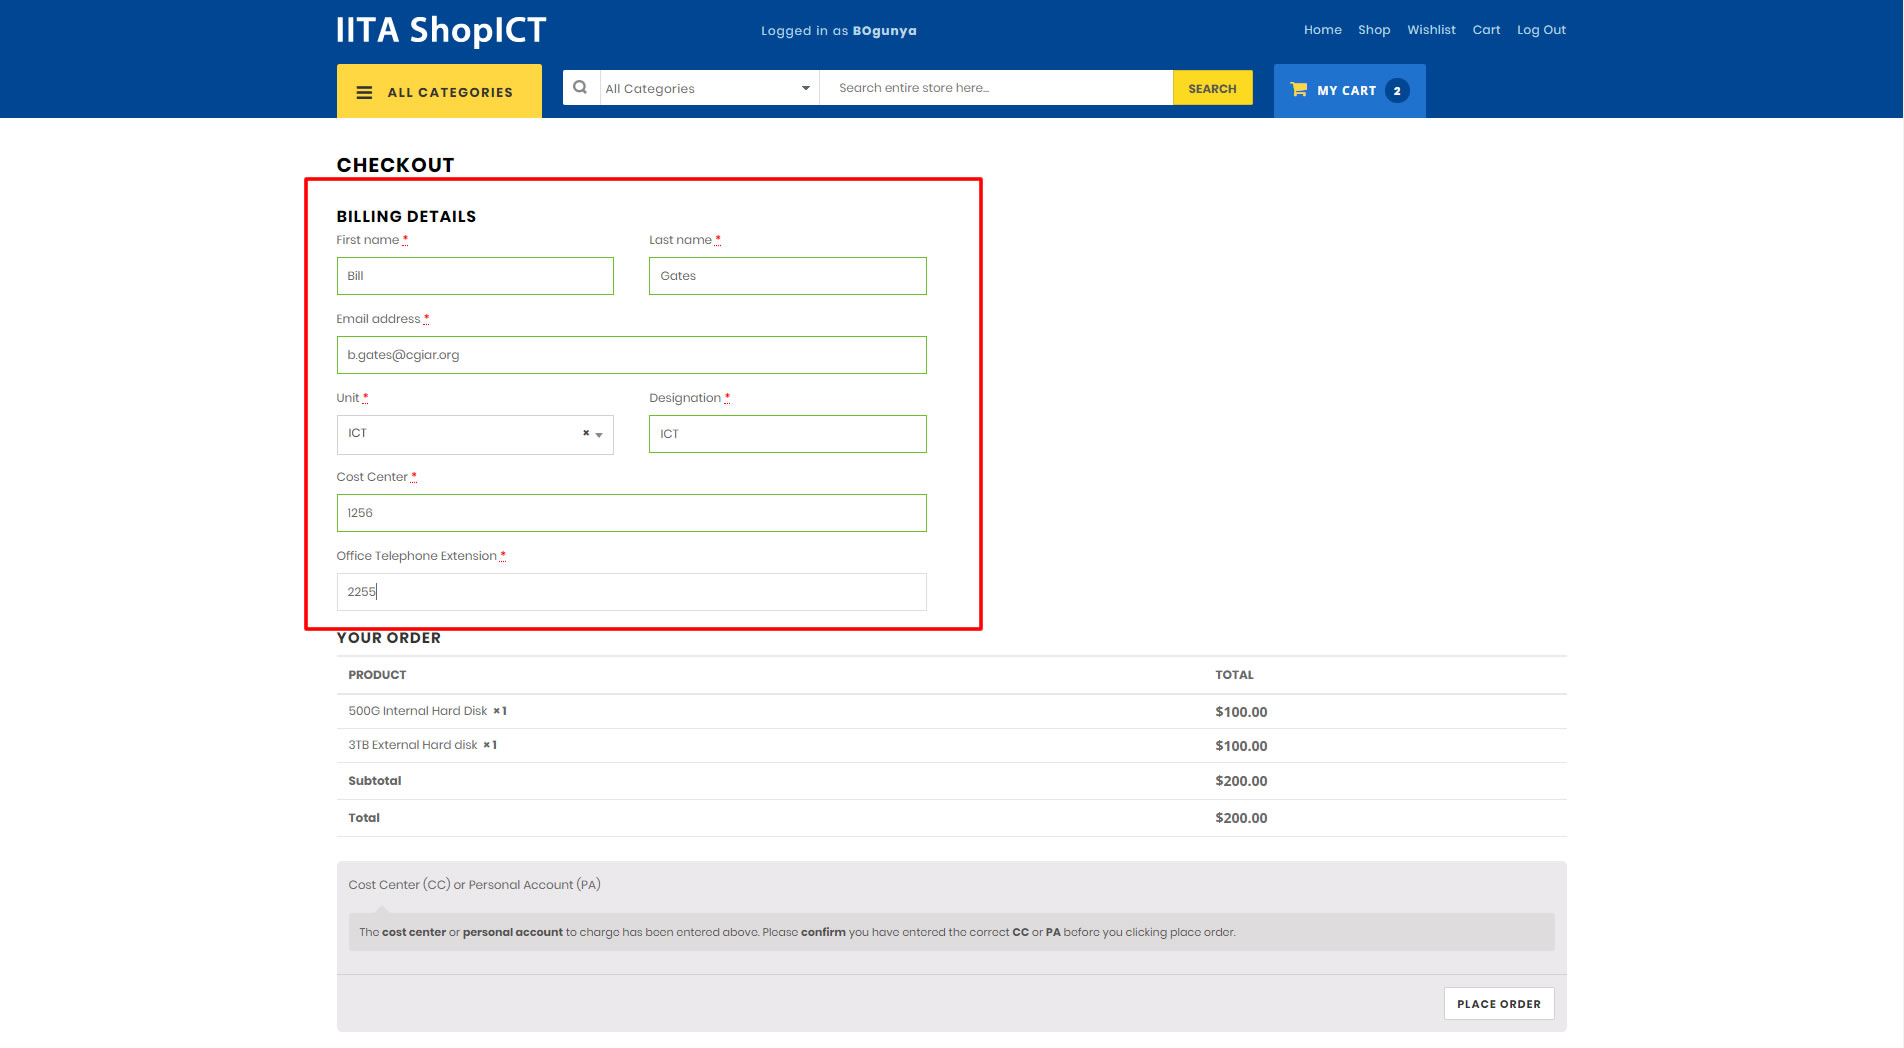1904x1048 pixels.
Task: Click the CHECKOUT page heading
Action: tap(395, 165)
